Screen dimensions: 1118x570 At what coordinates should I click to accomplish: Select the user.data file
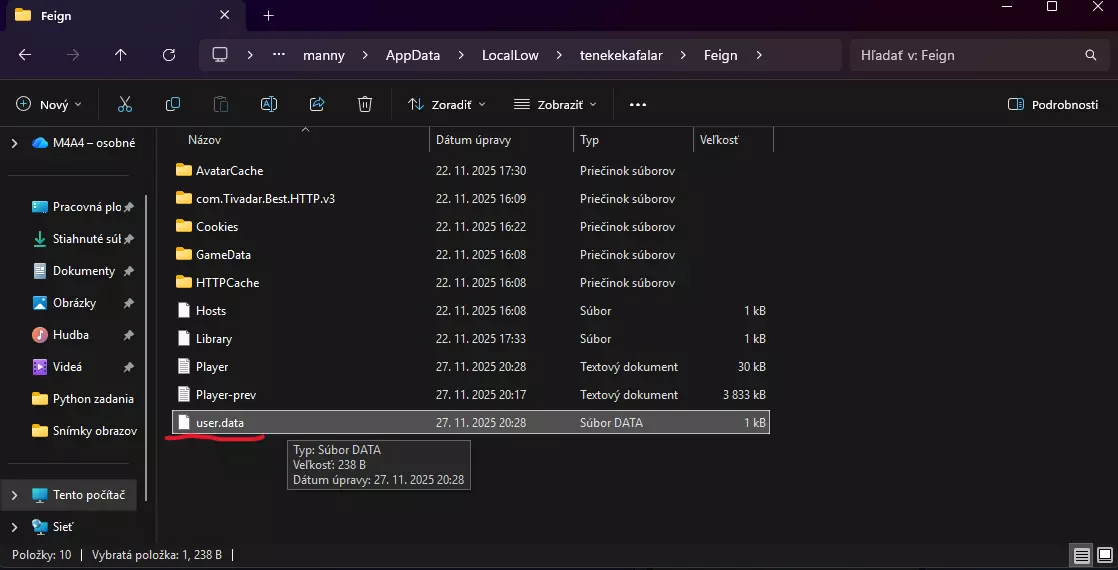[x=471, y=422]
